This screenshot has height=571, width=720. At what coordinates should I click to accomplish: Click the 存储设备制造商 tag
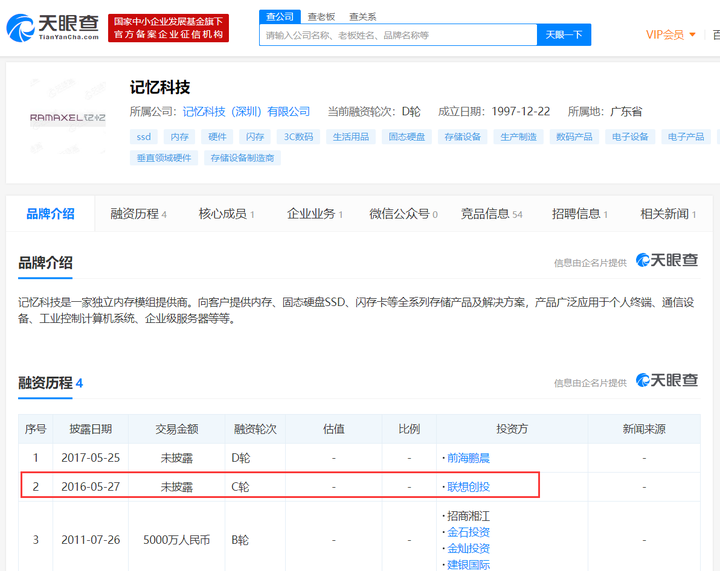pos(242,158)
